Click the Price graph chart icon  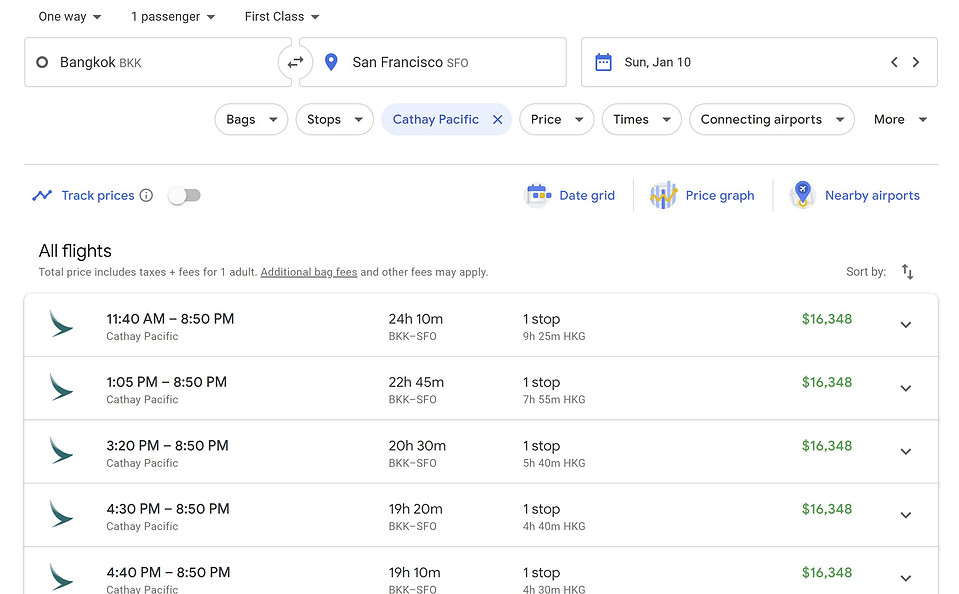[x=664, y=196]
